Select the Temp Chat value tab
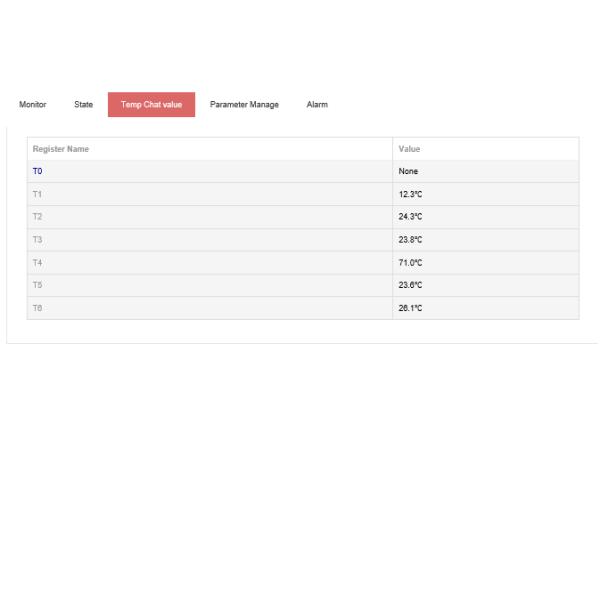The image size is (600, 600). (x=151, y=105)
